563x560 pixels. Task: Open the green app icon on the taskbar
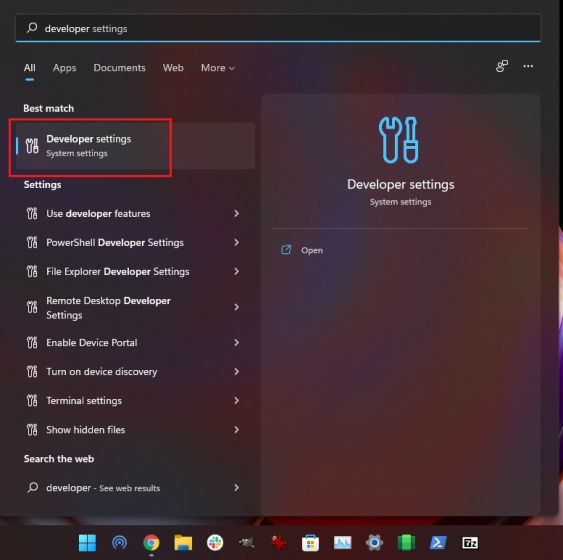[406, 543]
